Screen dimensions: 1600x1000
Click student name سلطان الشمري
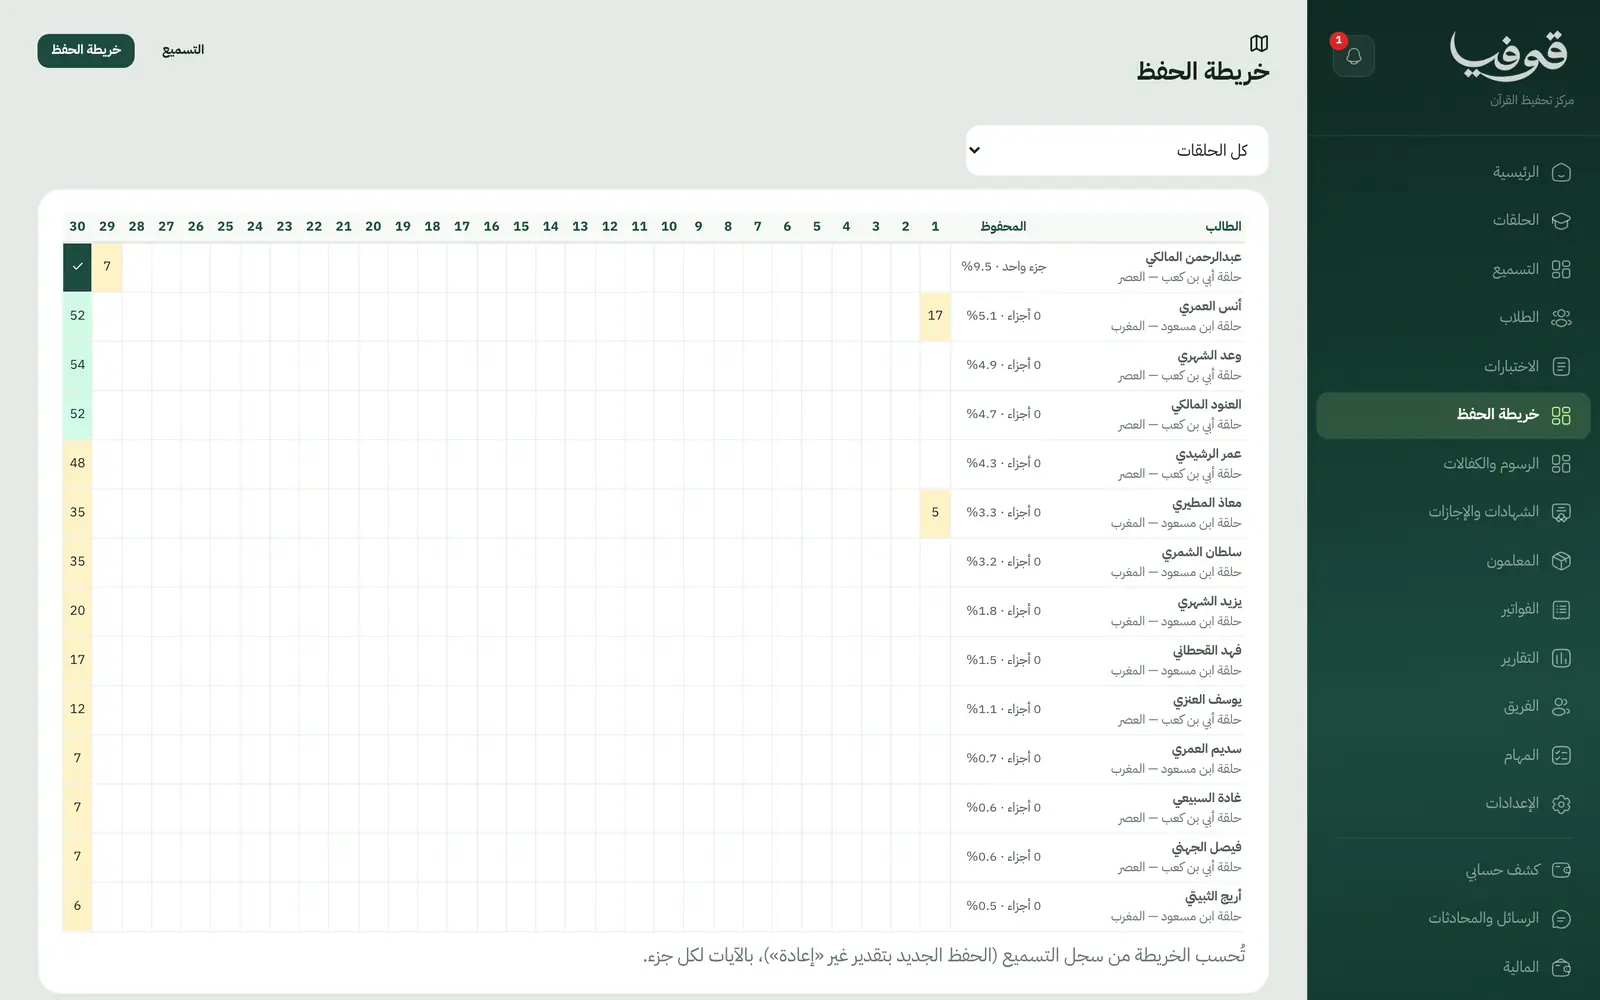tap(1201, 552)
